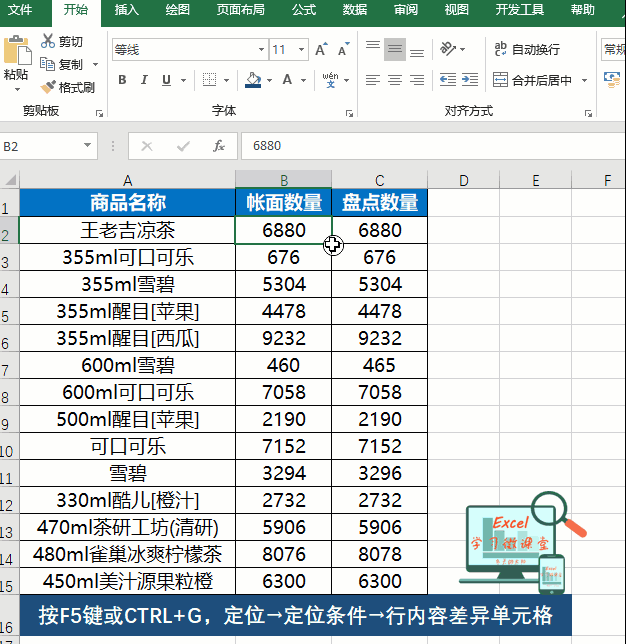Click cell with 3296
Screen dimensions: 626x644
pos(380,473)
